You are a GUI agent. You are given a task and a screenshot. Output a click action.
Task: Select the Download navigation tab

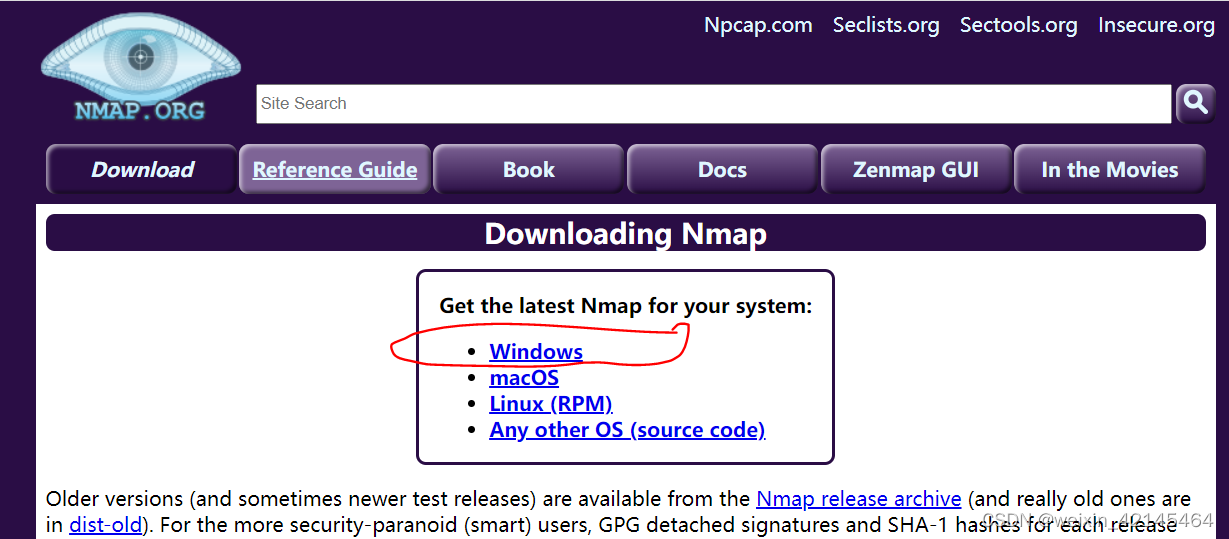click(x=142, y=169)
